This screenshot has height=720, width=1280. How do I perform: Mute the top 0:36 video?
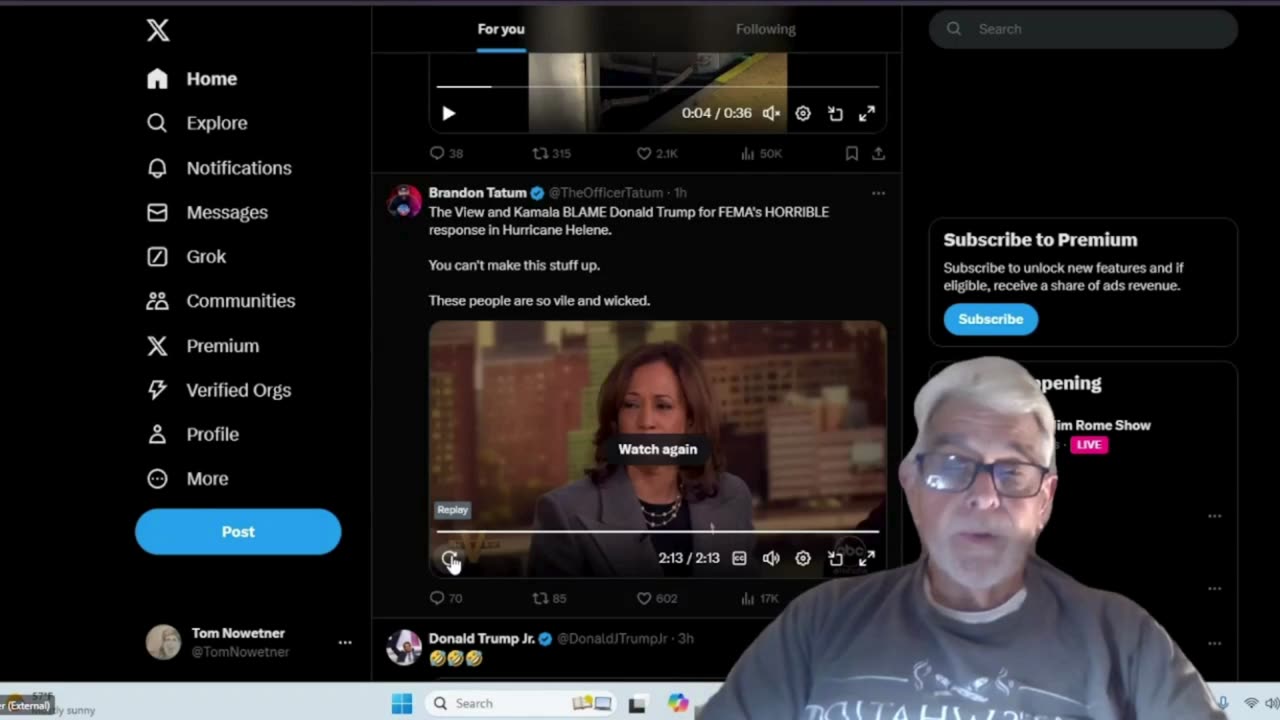tap(771, 113)
